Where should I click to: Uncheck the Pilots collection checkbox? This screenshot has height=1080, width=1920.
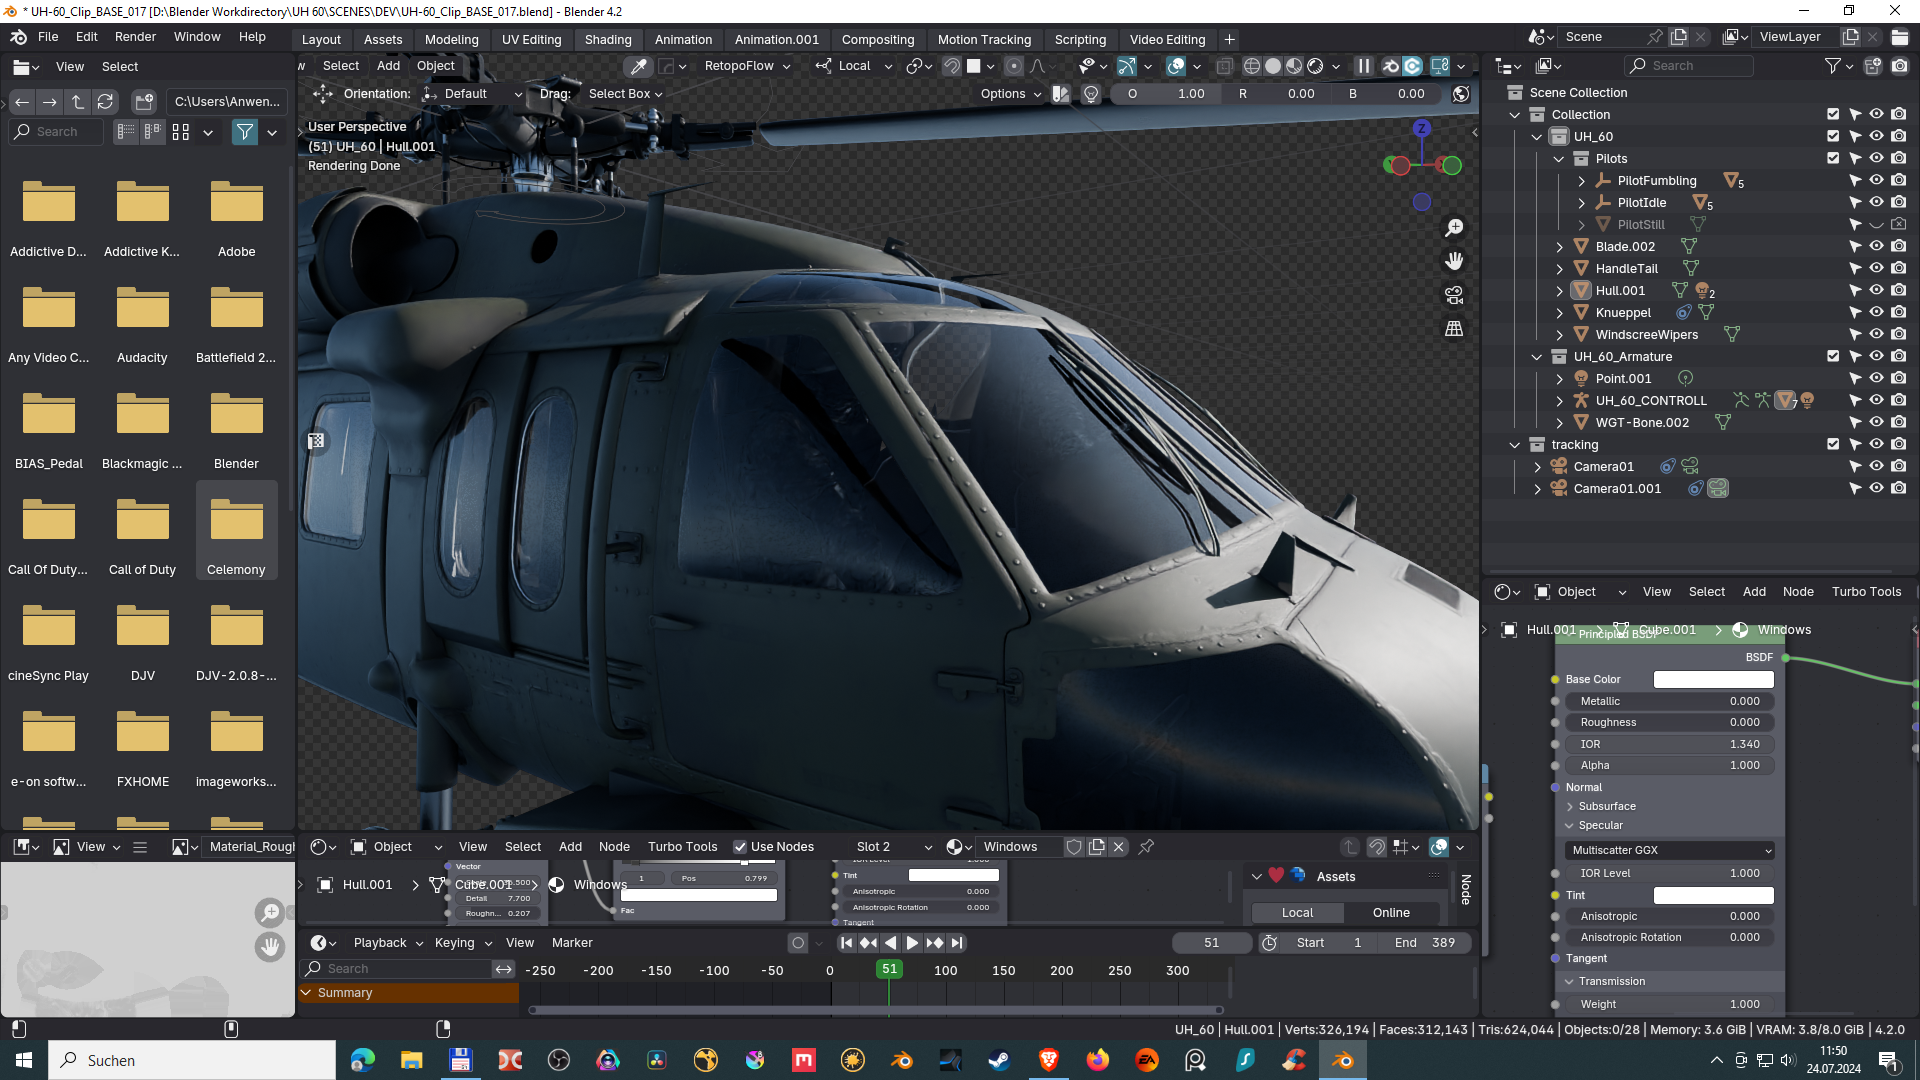1833,158
